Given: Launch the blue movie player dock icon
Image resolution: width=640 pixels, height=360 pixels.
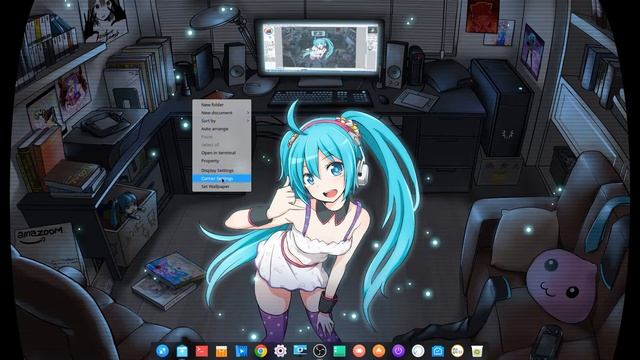Looking at the screenshot, I should (241, 351).
